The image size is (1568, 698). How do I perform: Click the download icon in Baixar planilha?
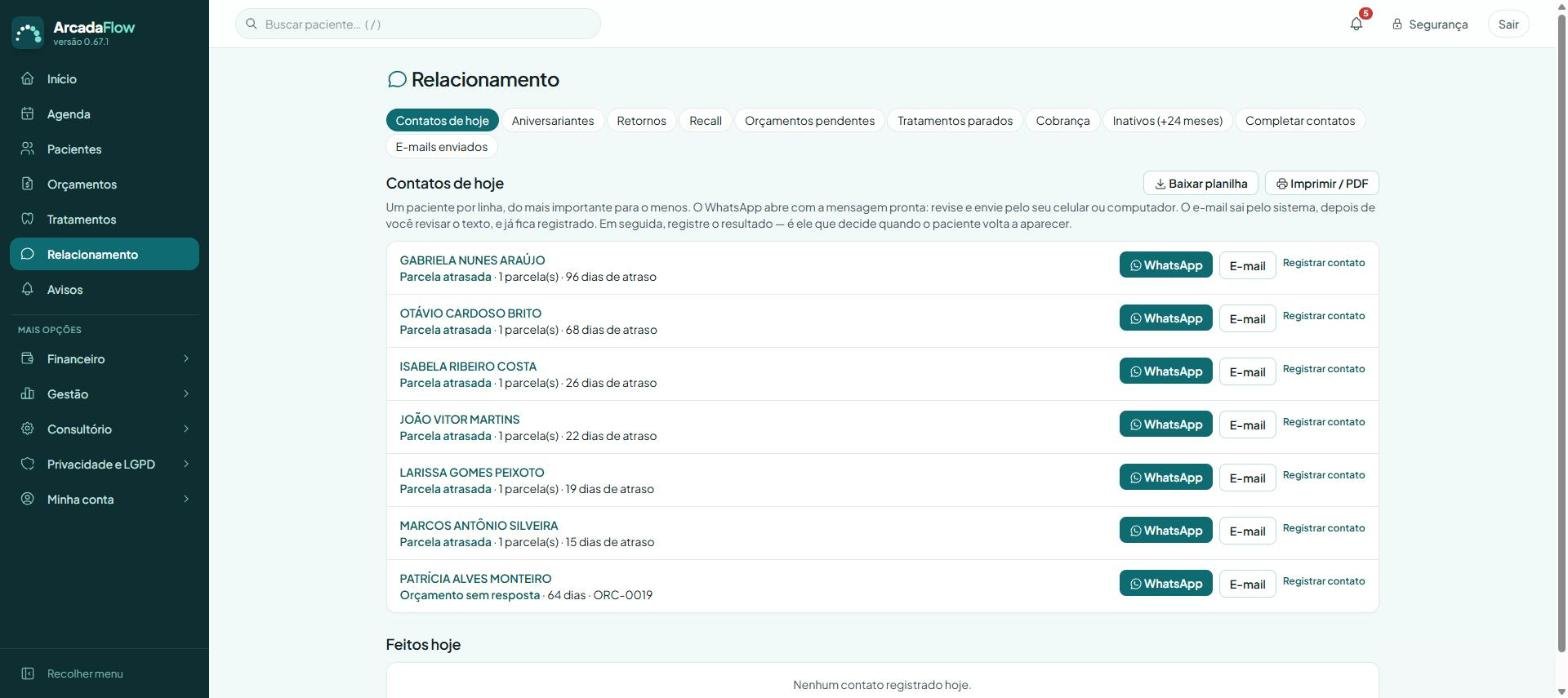[x=1160, y=184]
